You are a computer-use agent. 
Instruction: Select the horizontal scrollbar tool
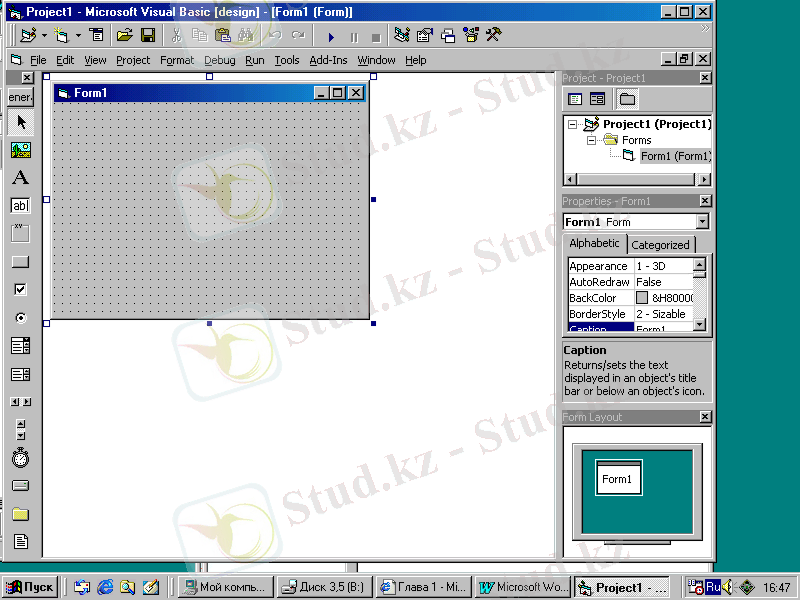20,402
